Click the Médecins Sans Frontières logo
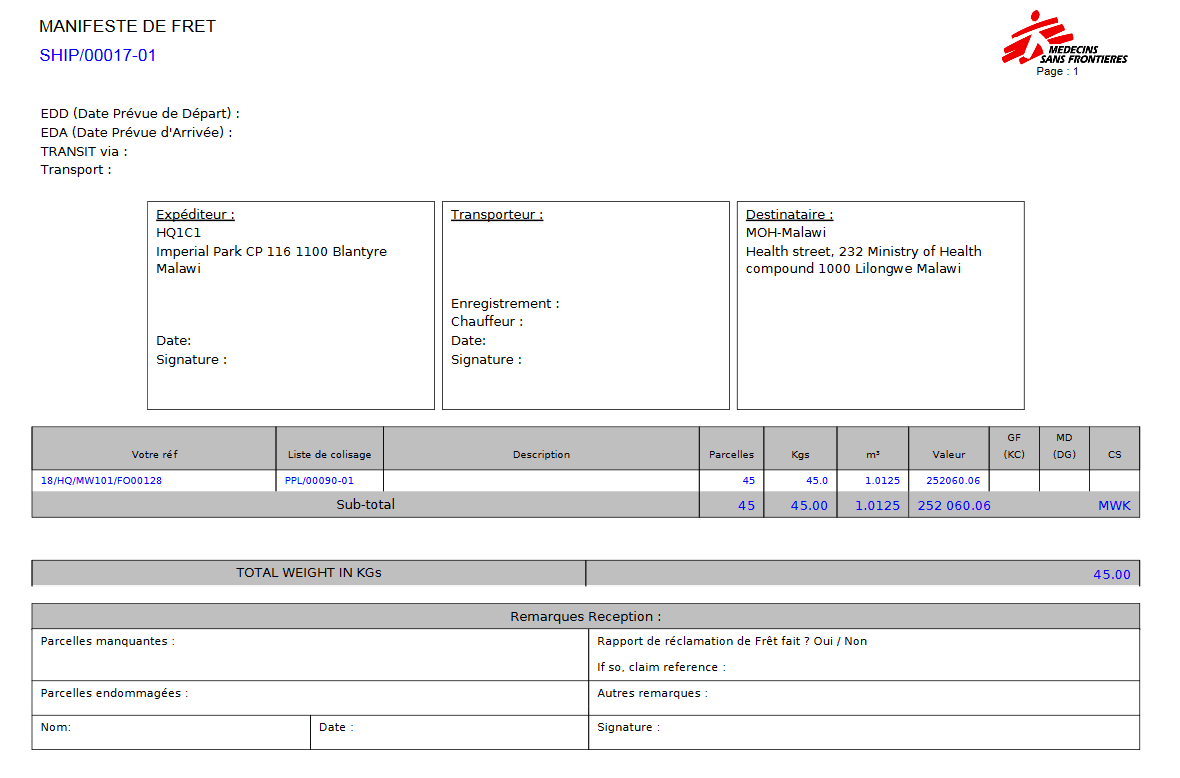The width and height of the screenshot is (1180, 778). [x=1063, y=38]
